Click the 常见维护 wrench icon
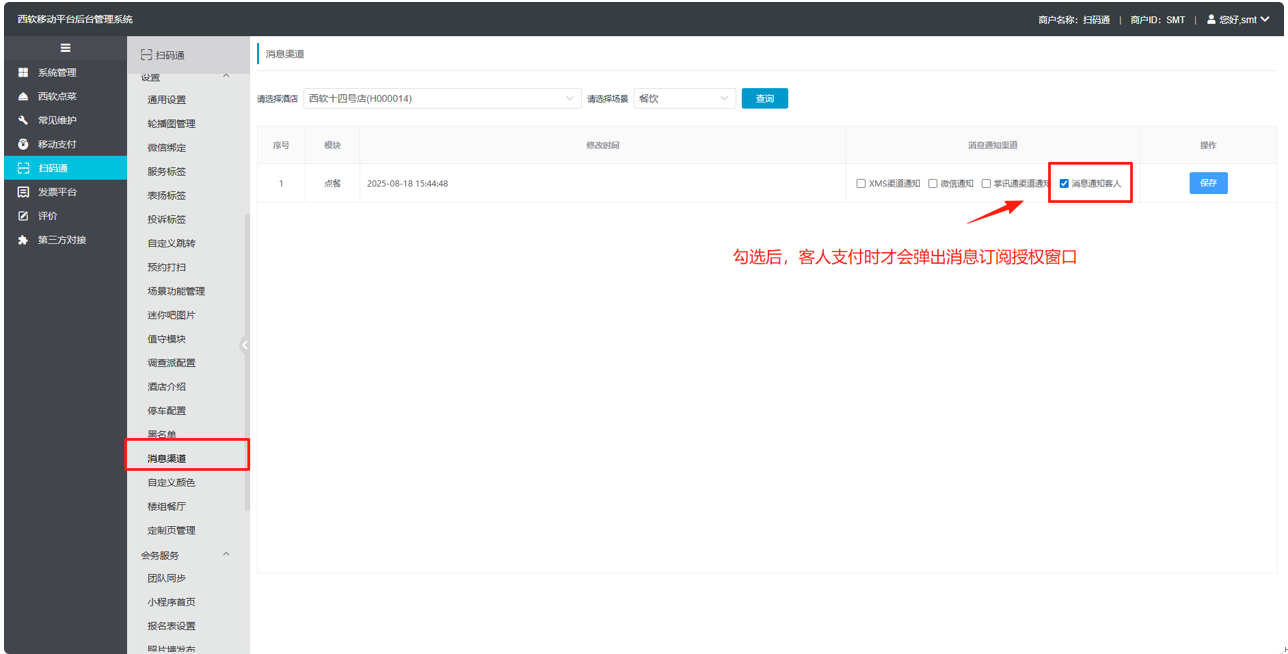 pos(23,120)
